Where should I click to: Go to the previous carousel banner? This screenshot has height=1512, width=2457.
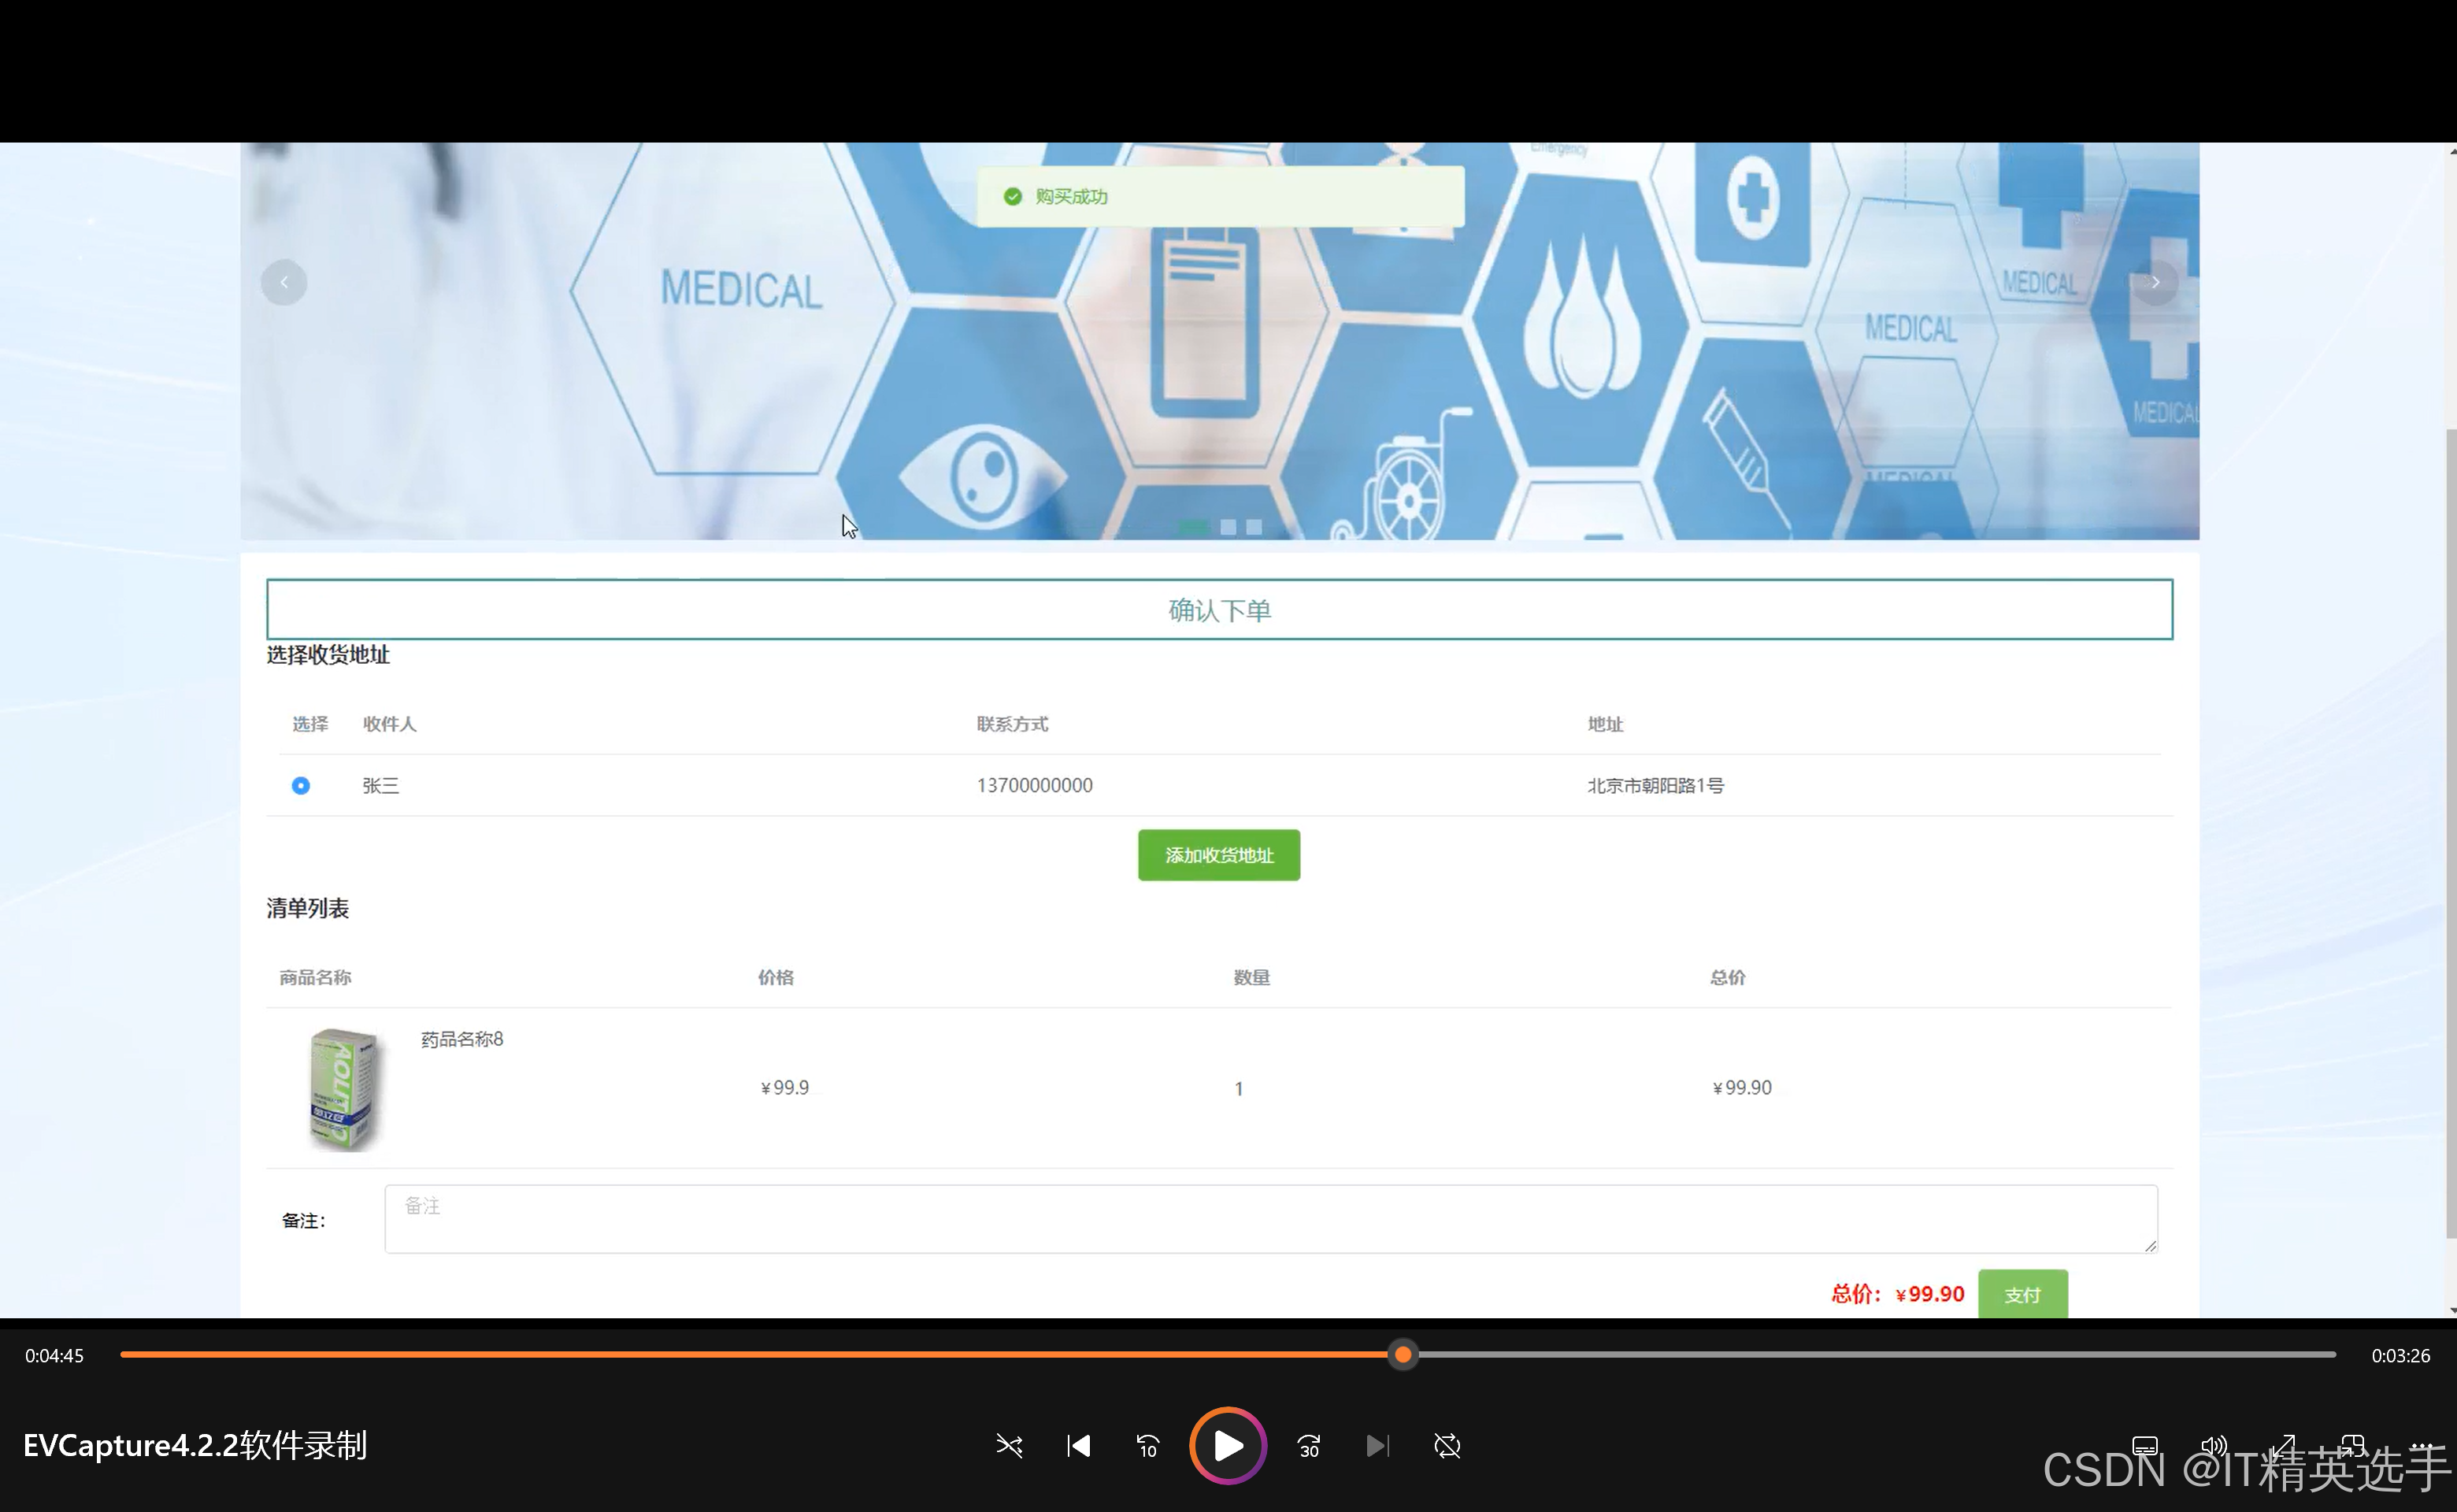click(x=284, y=283)
